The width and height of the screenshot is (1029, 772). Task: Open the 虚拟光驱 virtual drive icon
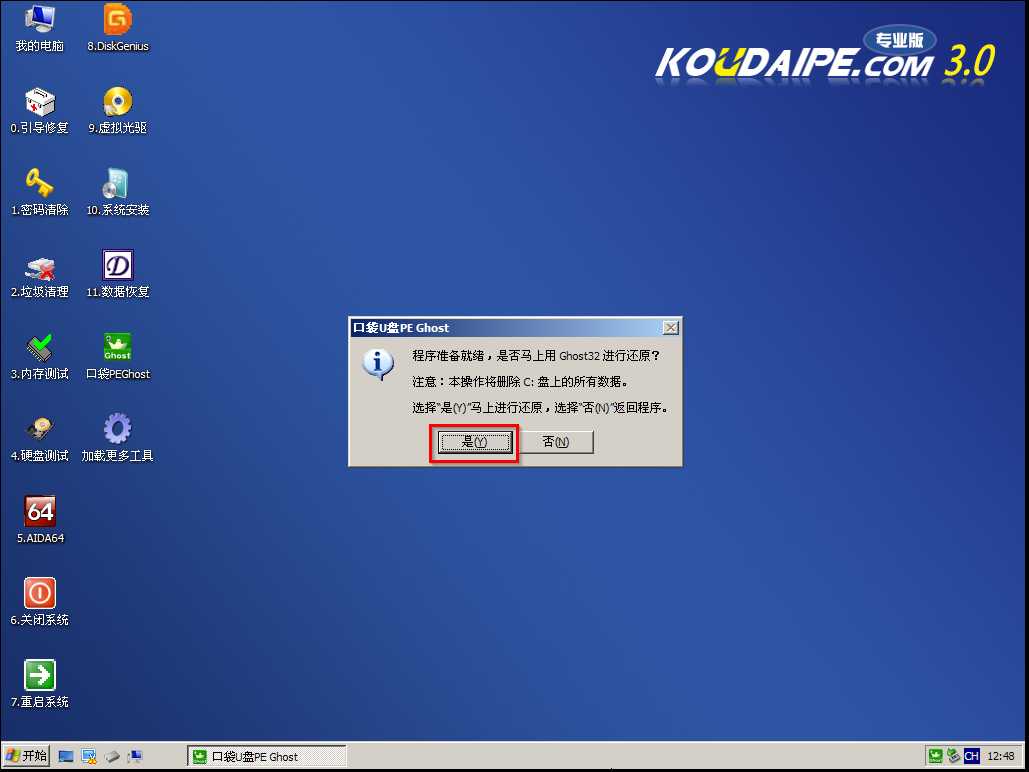point(118,102)
